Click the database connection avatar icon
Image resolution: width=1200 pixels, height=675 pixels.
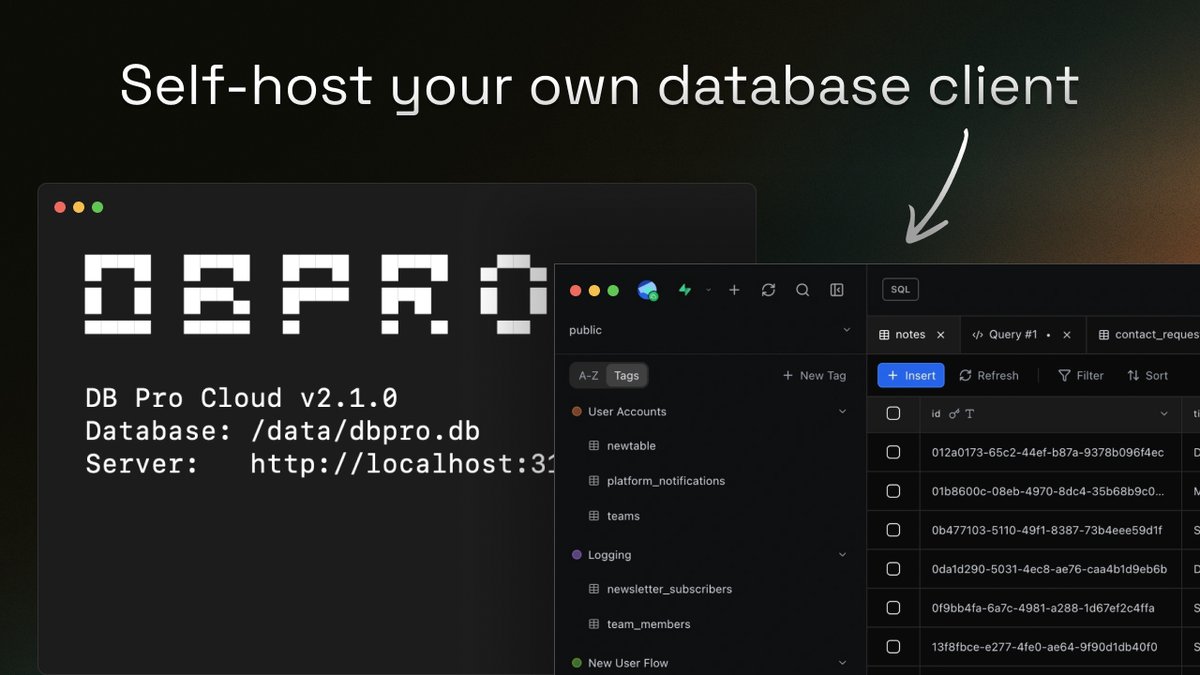pos(647,290)
